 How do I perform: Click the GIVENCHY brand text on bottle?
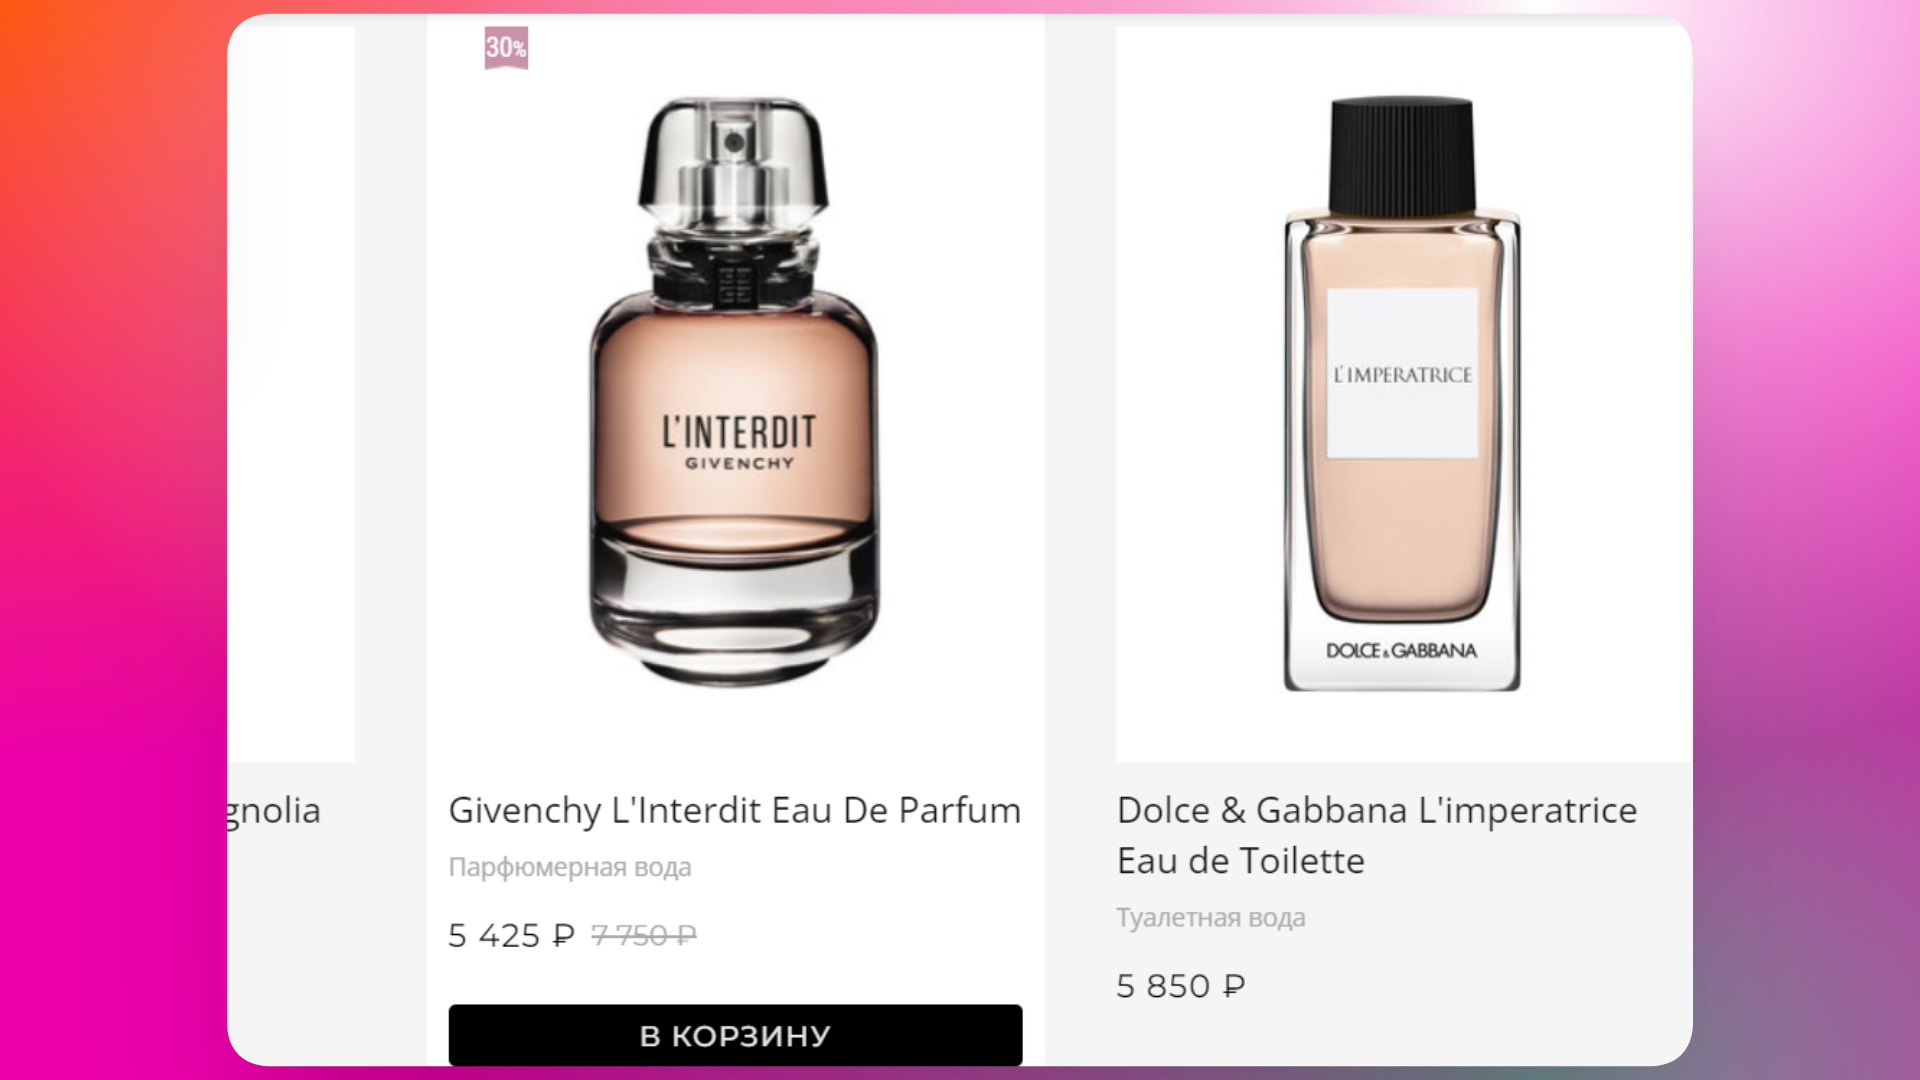[740, 464]
